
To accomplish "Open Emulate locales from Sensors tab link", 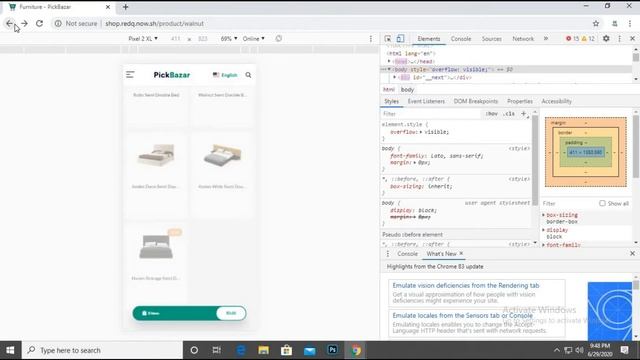I will [462, 316].
